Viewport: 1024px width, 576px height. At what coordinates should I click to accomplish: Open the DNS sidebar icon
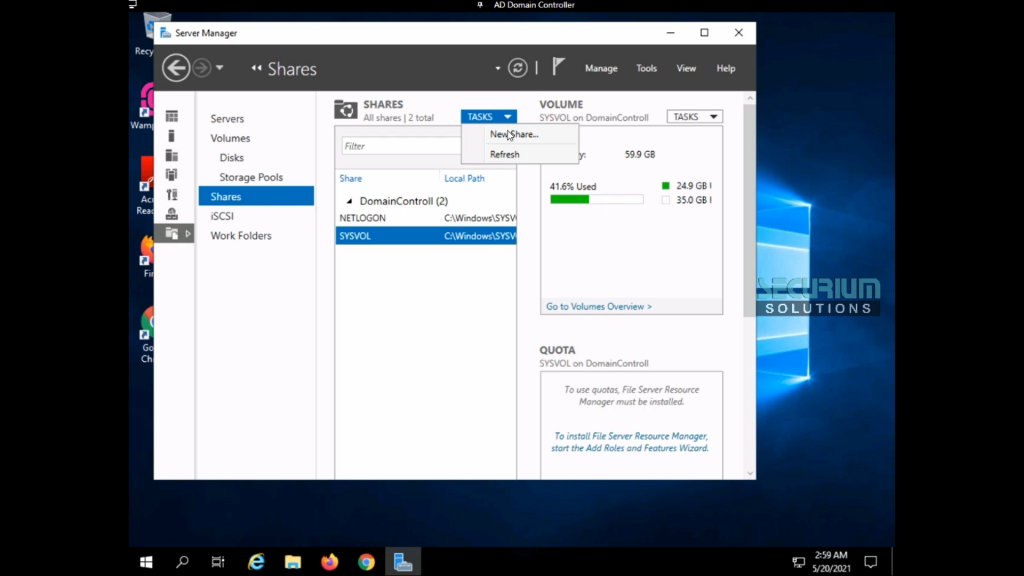[172, 195]
